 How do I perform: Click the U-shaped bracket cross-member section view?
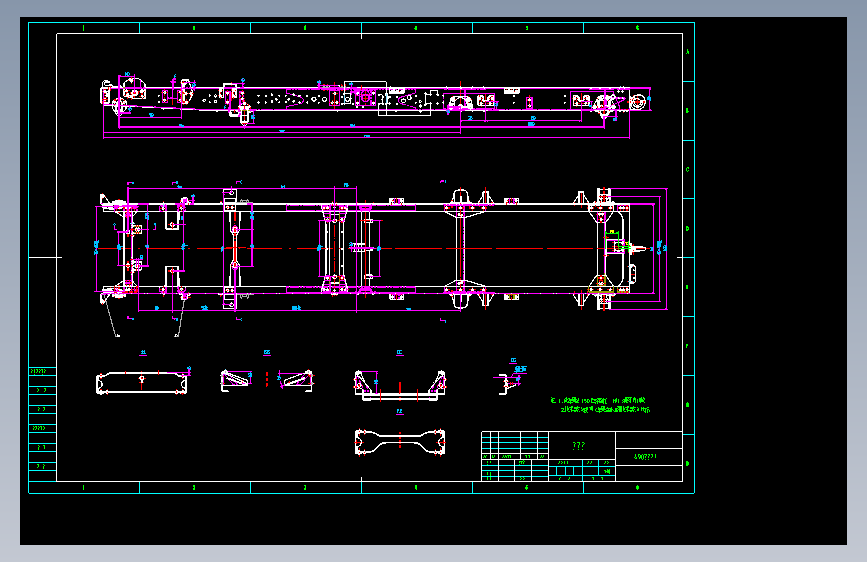400,384
